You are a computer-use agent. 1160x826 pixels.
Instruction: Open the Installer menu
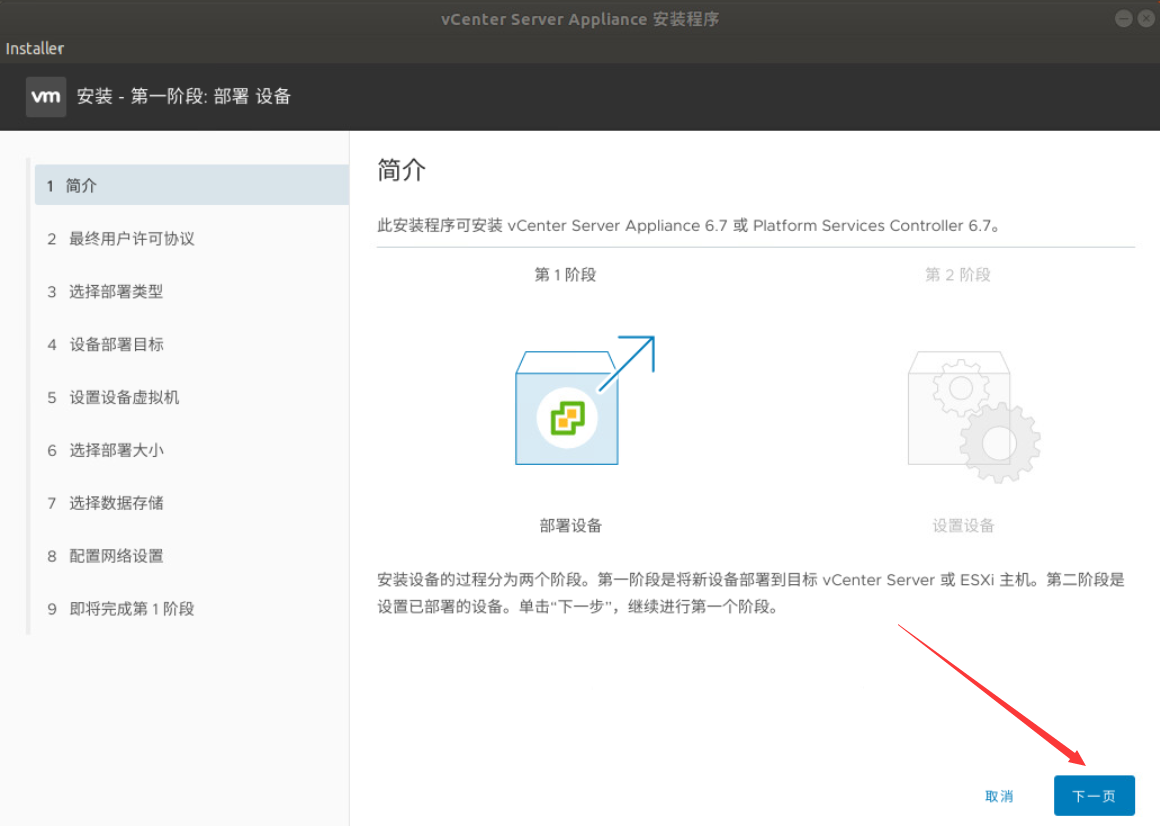pos(35,49)
